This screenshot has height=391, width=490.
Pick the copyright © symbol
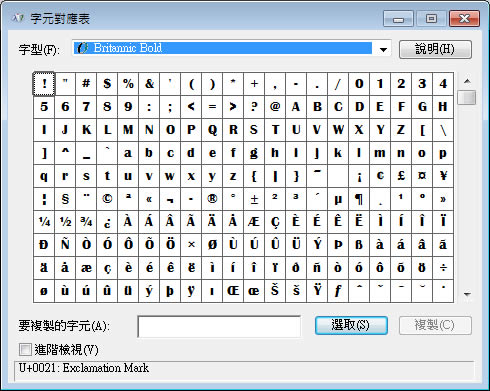[x=107, y=199]
